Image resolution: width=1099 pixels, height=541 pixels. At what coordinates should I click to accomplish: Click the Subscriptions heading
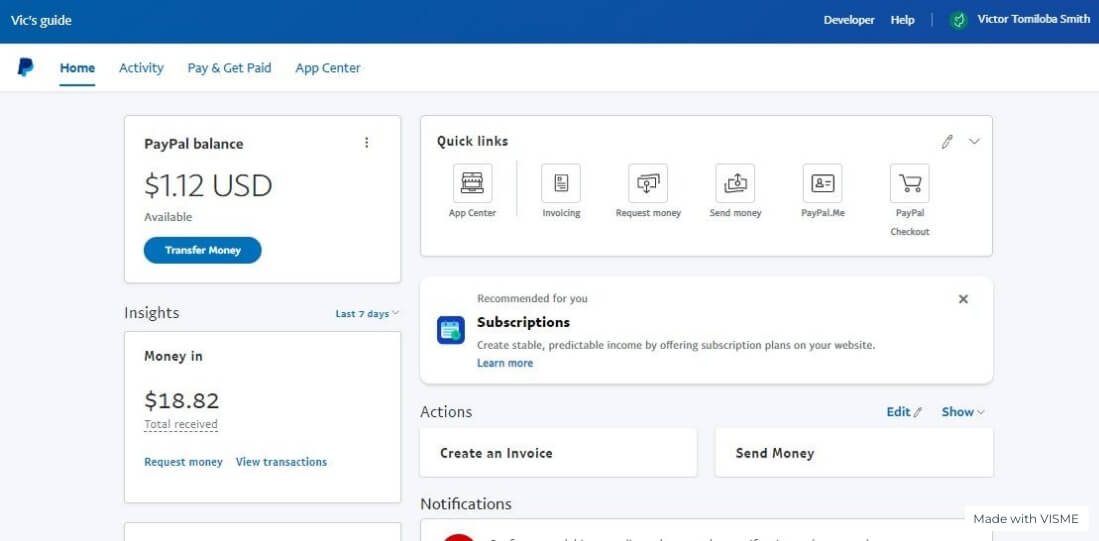523,322
